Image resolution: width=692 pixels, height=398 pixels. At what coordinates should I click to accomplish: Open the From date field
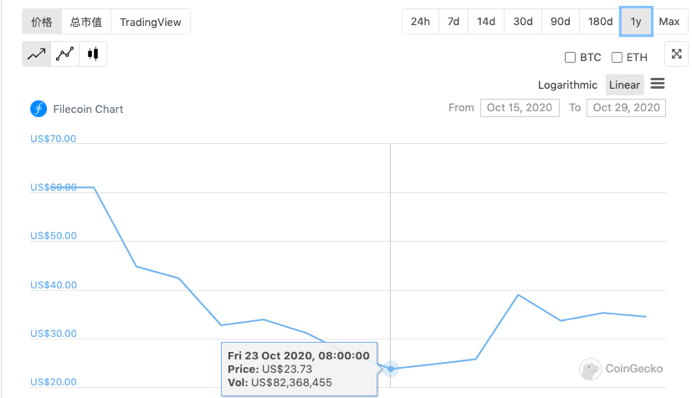519,108
